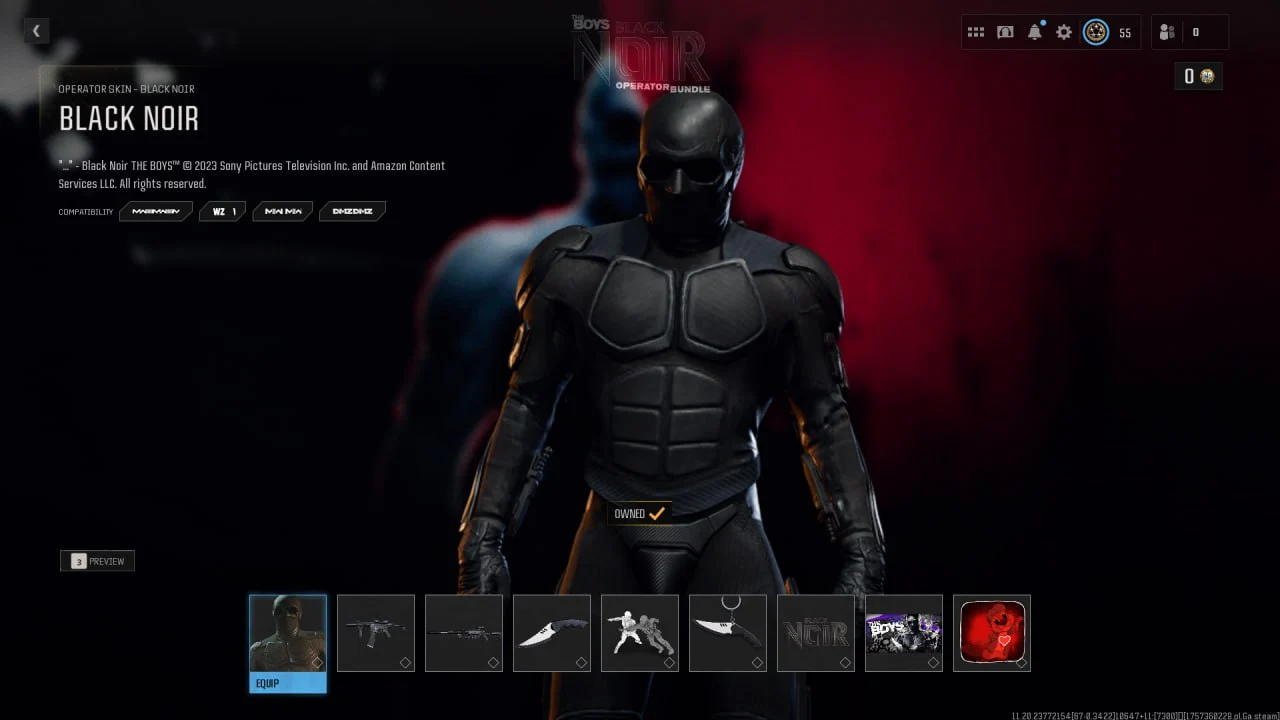Select the assault rifle blueprint thumbnail

point(376,633)
